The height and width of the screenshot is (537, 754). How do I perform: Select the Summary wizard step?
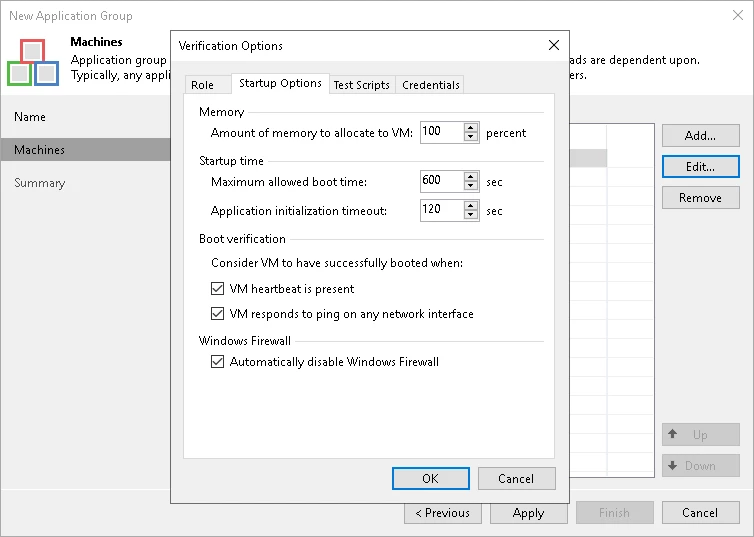point(40,183)
